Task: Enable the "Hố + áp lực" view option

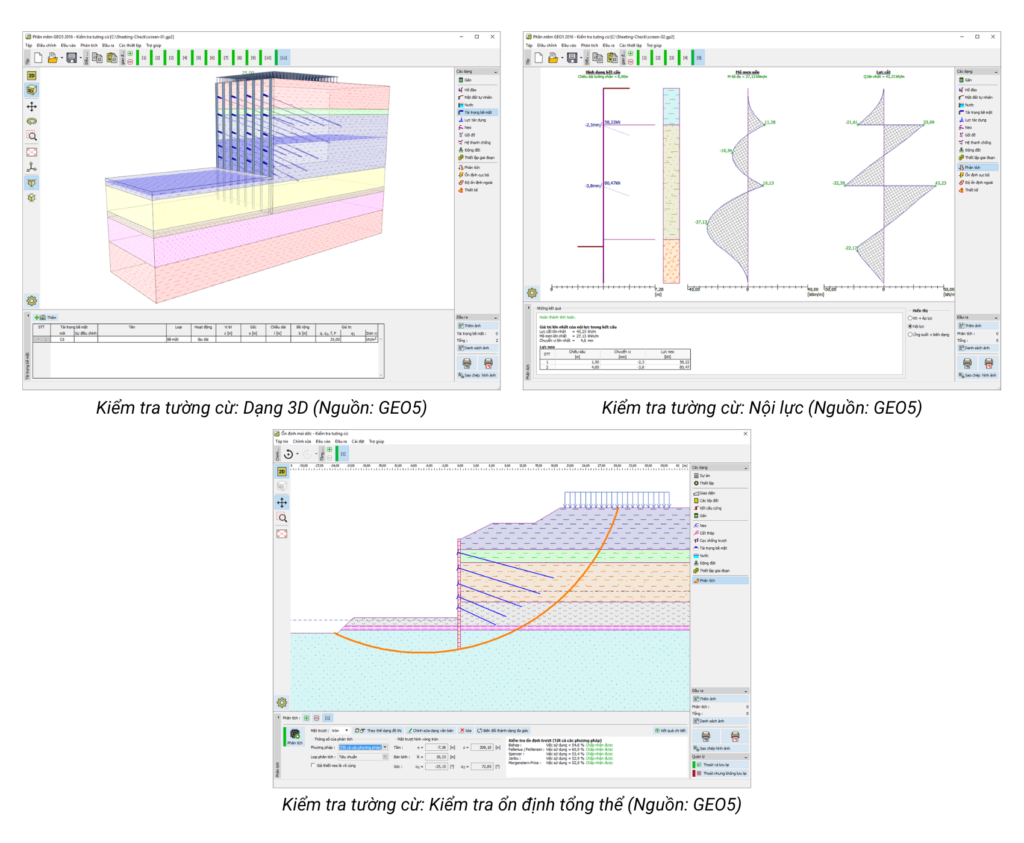Action: [x=910, y=318]
